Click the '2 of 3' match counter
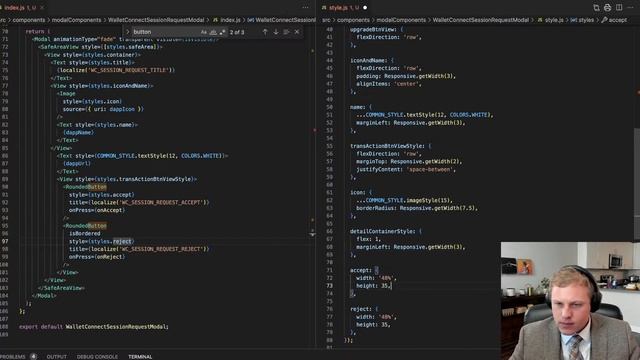This screenshot has height=360, width=640. (237, 32)
